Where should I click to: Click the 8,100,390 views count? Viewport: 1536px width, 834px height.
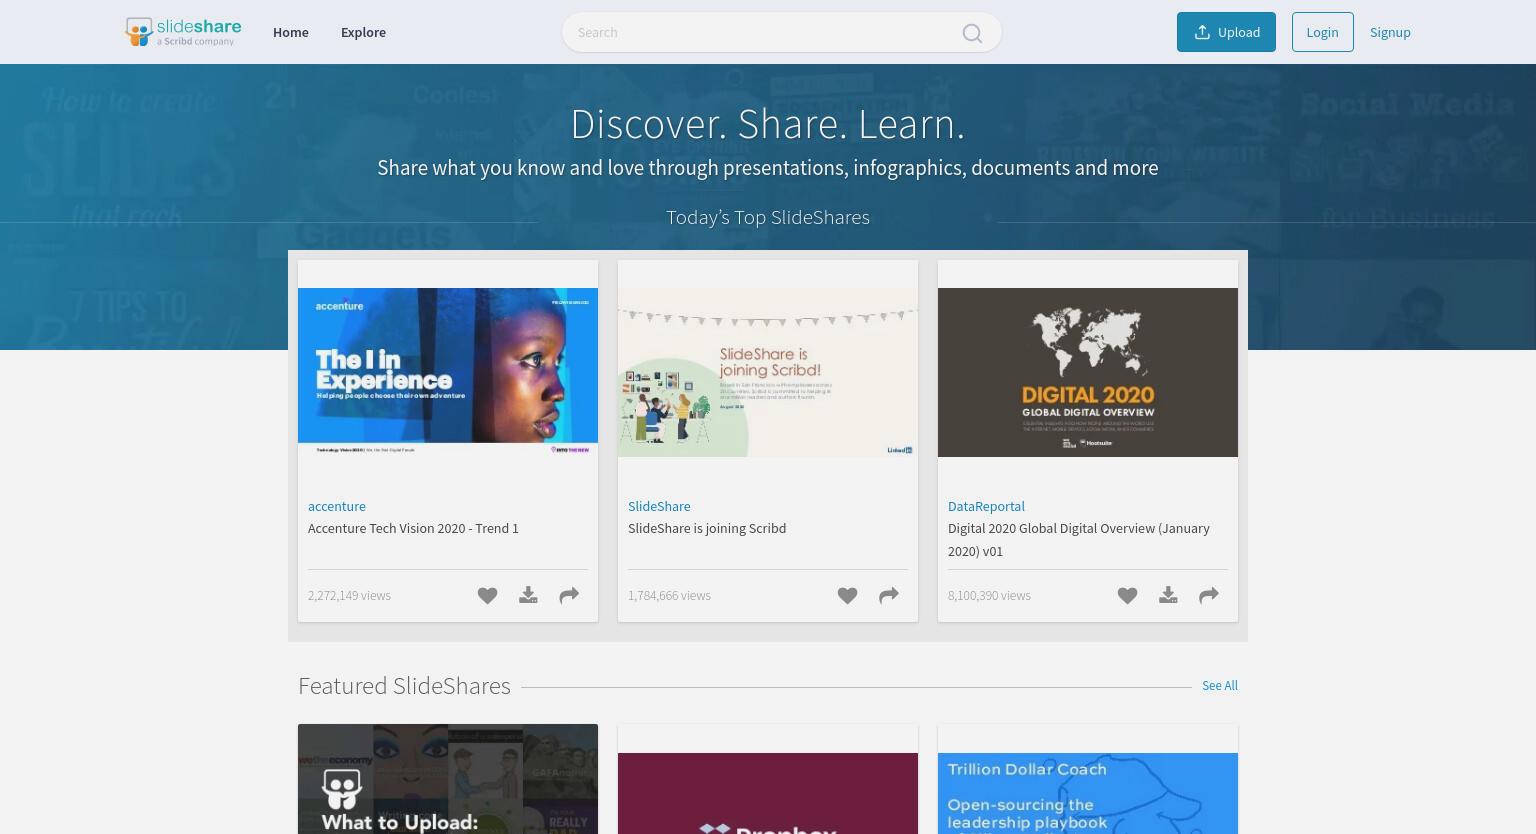click(989, 595)
